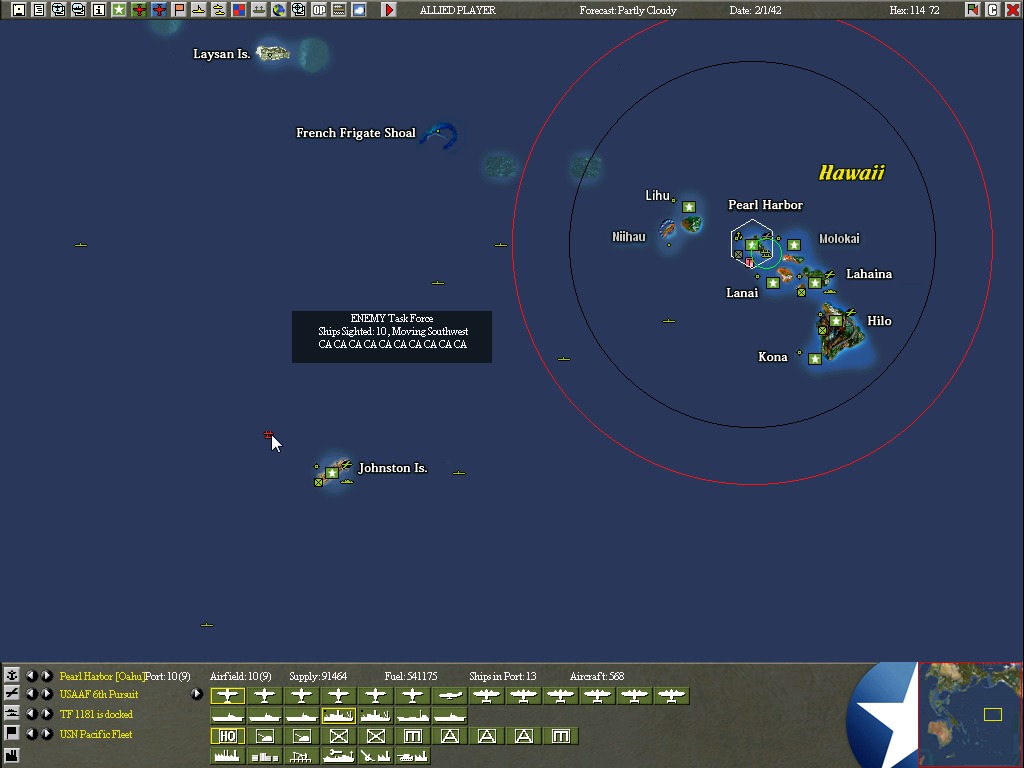
Task: Click the orange flag toolbar icon
Action: [x=179, y=10]
